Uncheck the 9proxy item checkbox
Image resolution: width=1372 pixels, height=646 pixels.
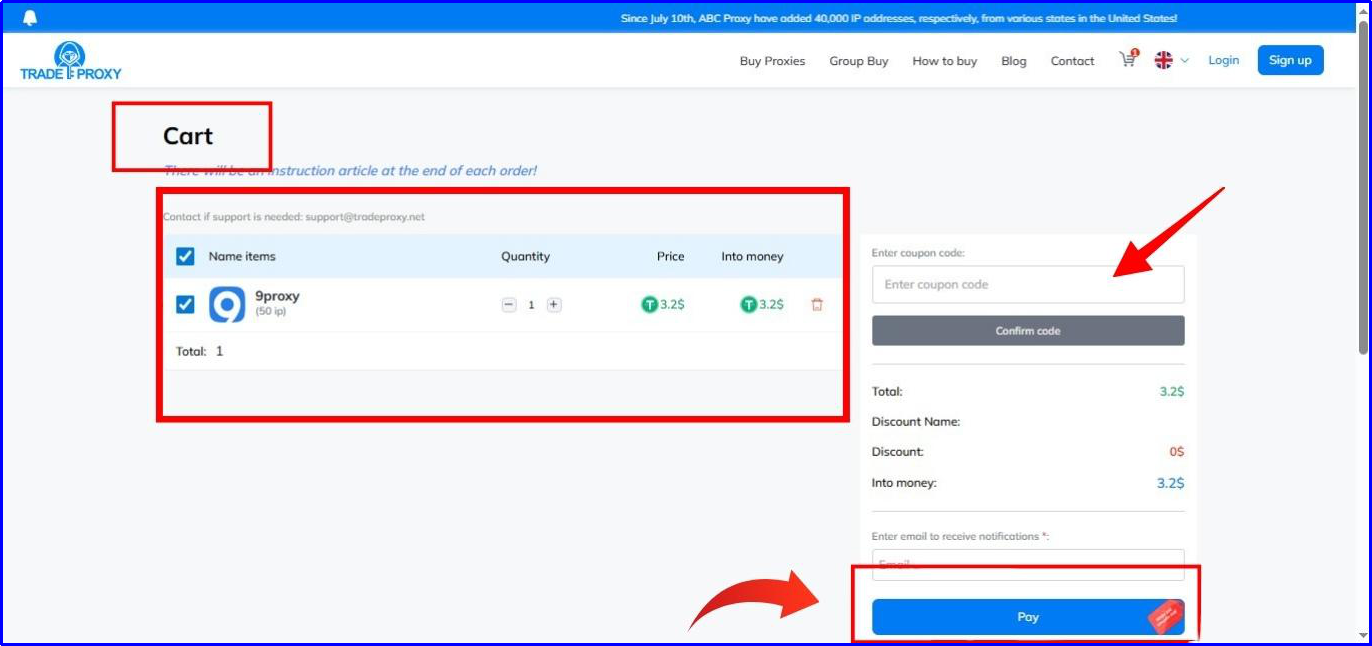[185, 305]
